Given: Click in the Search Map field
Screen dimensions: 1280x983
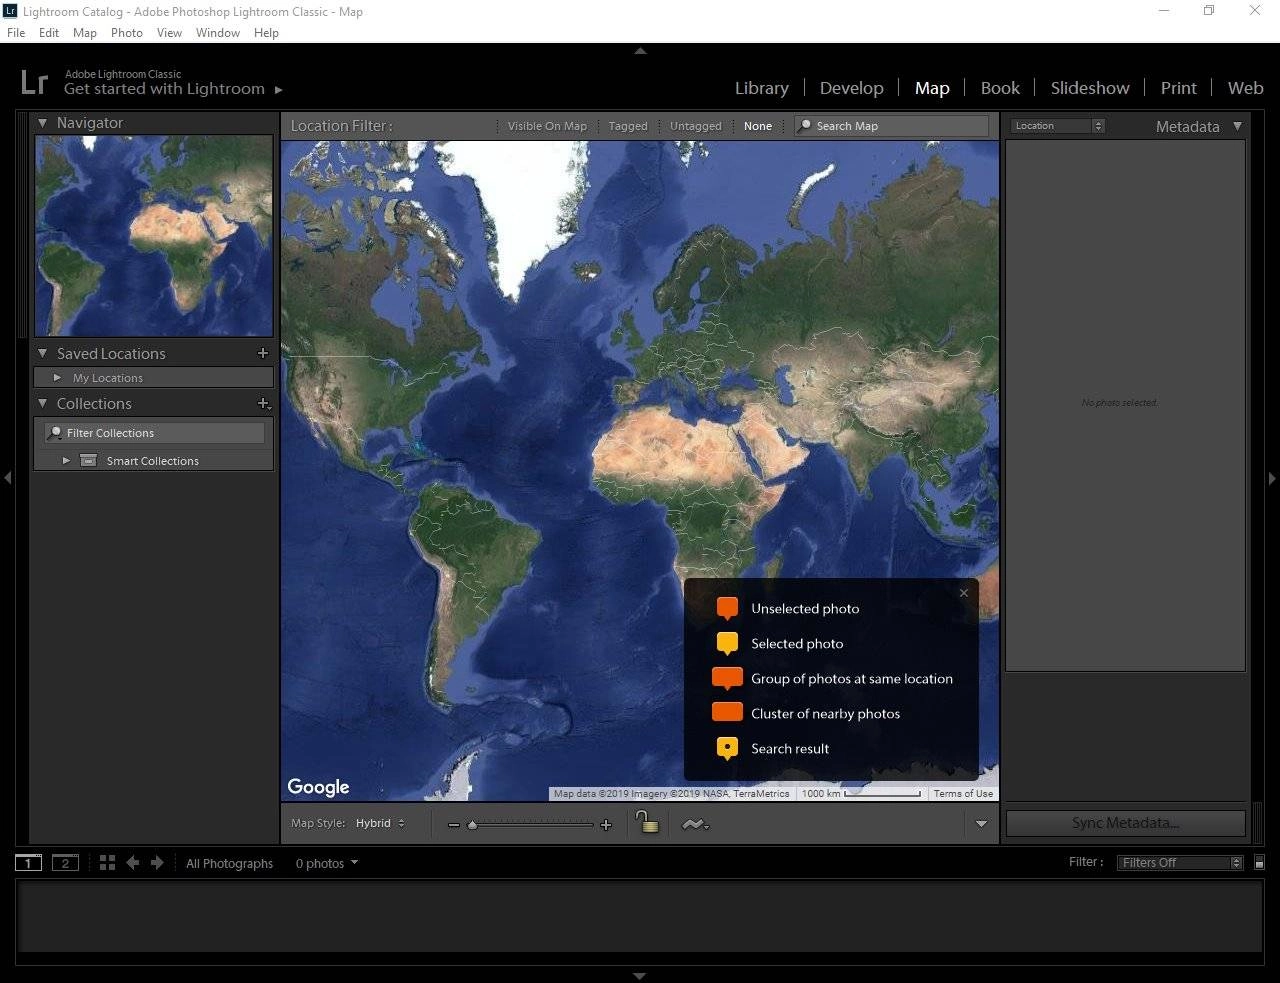Looking at the screenshot, I should pyautogui.click(x=892, y=126).
